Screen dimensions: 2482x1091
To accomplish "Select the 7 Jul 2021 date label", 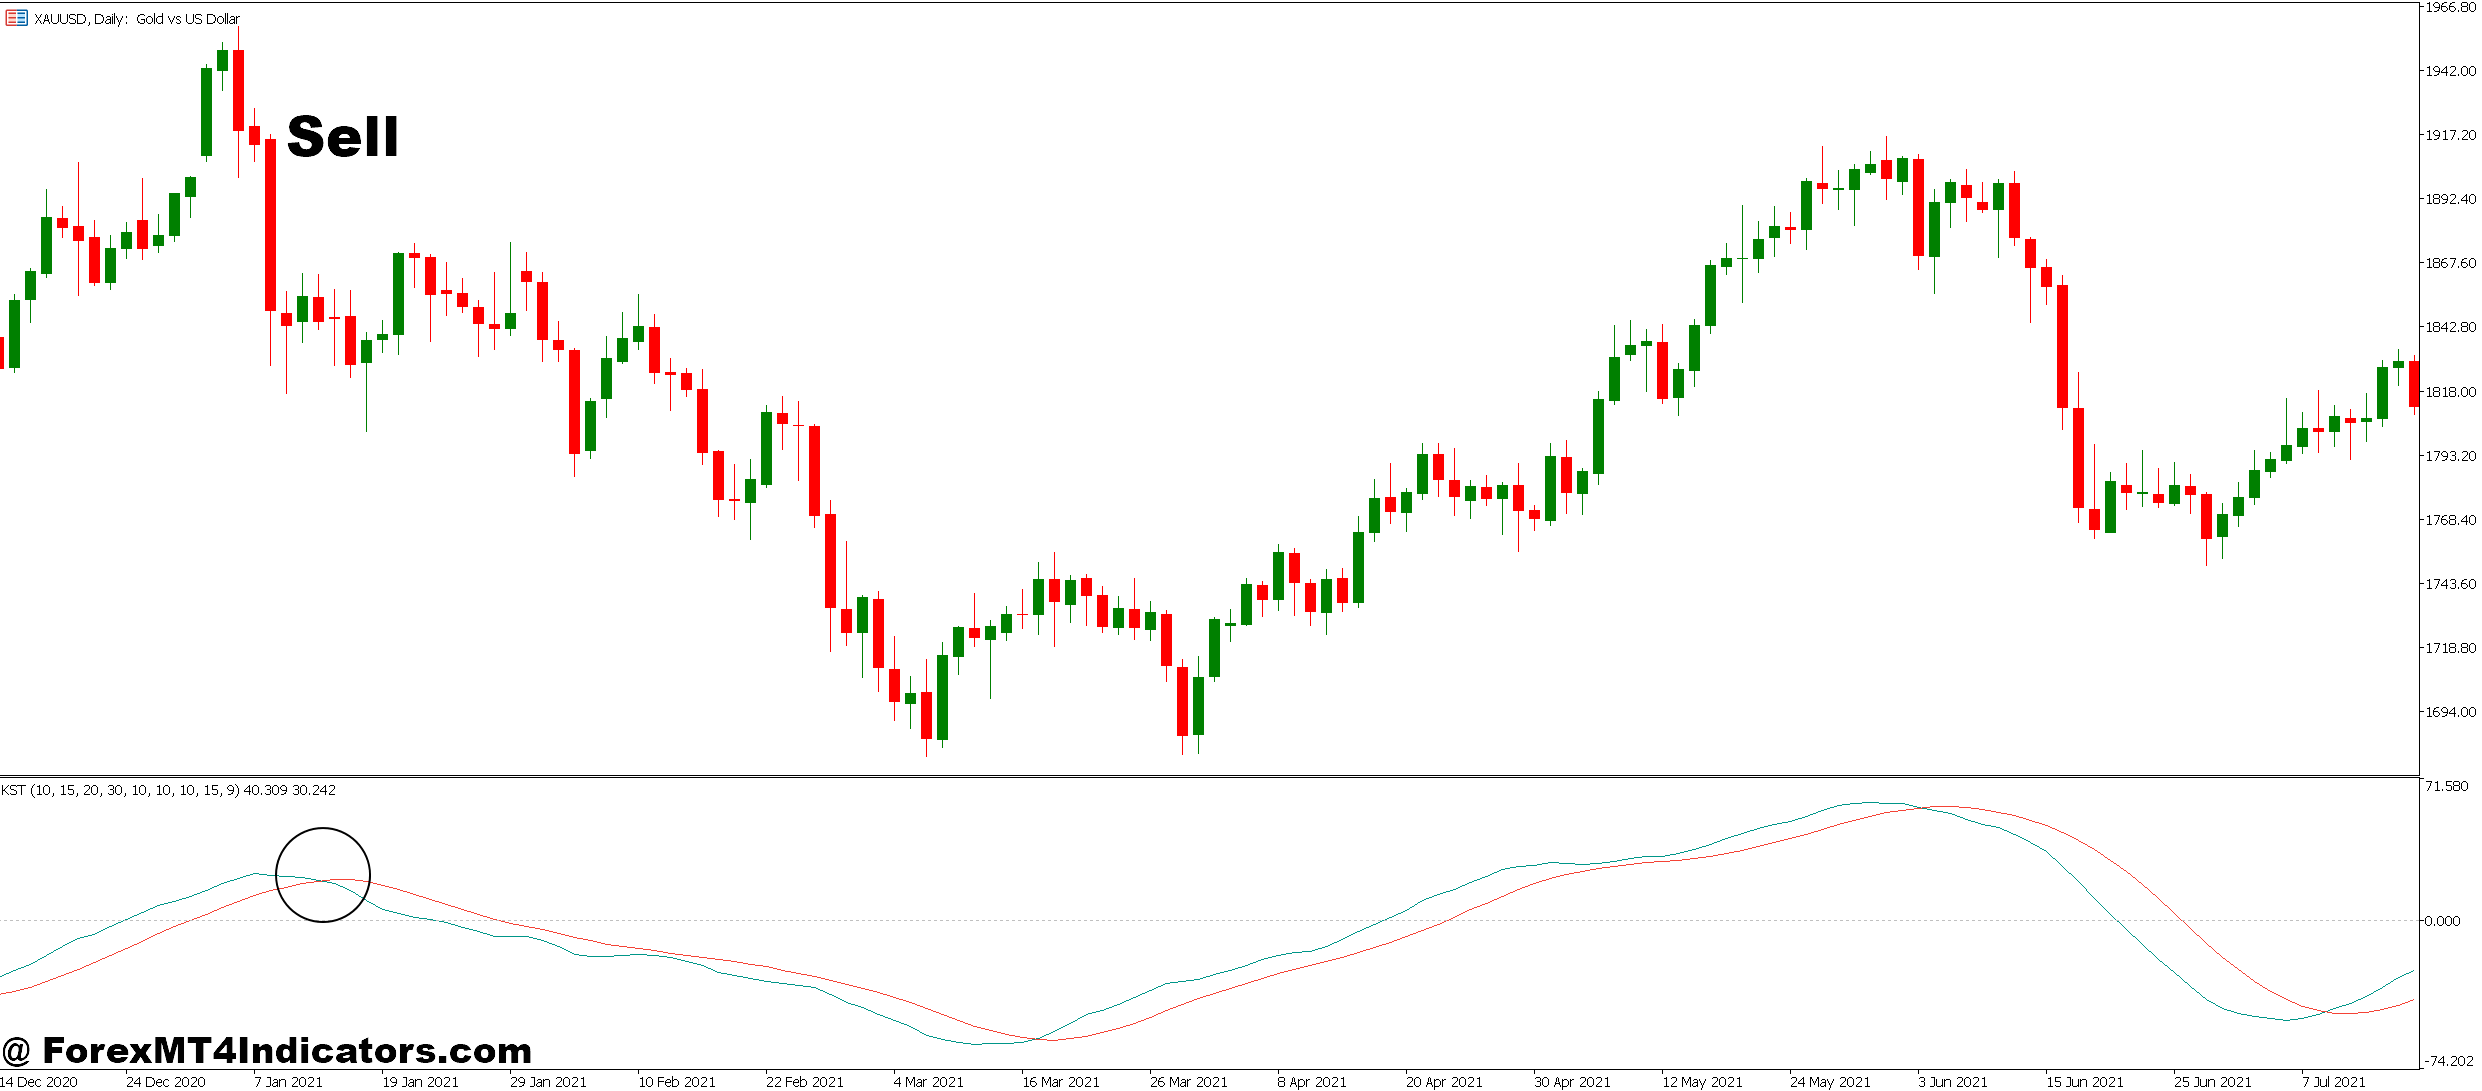I will click(x=2335, y=1082).
